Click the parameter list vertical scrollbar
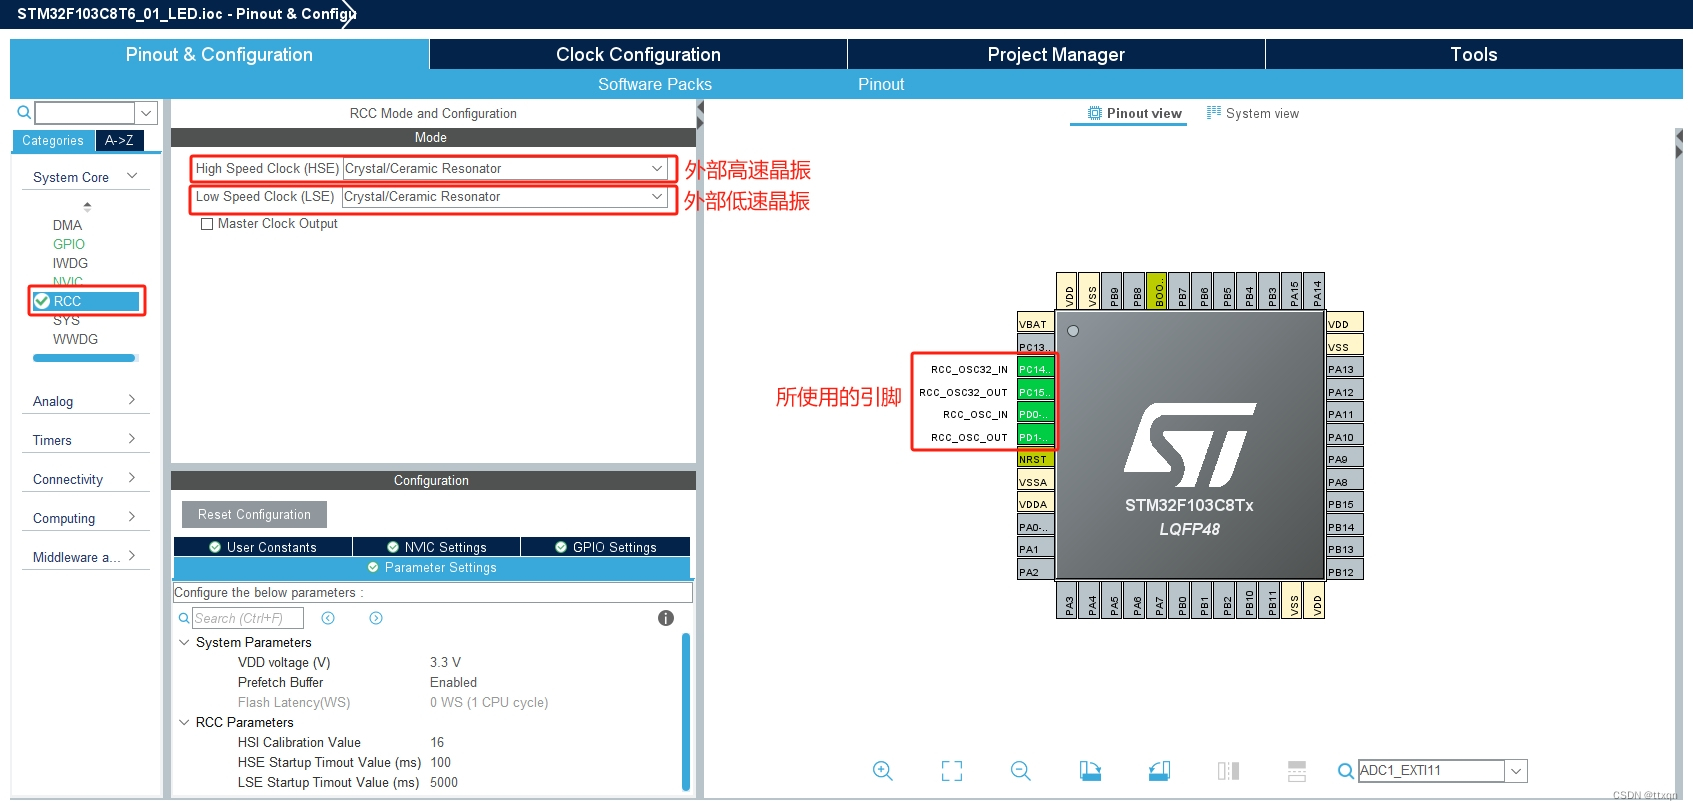1693x810 pixels. tap(686, 712)
